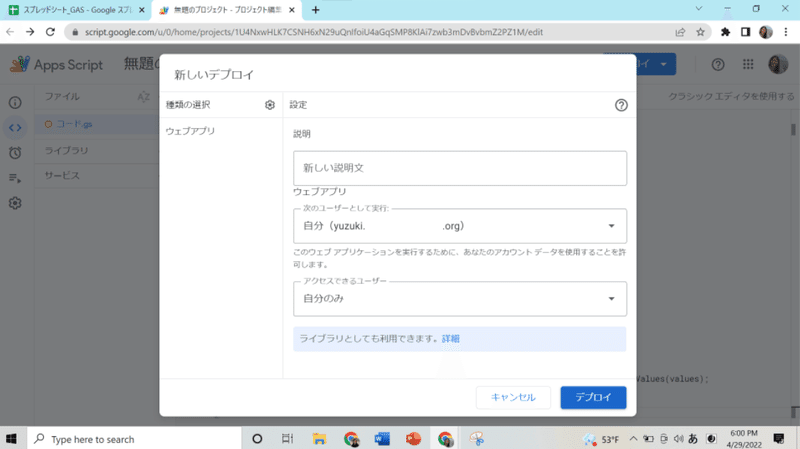Screen dimensions: 800x449
Task: Click the deployment type gear icon
Action: 270,105
